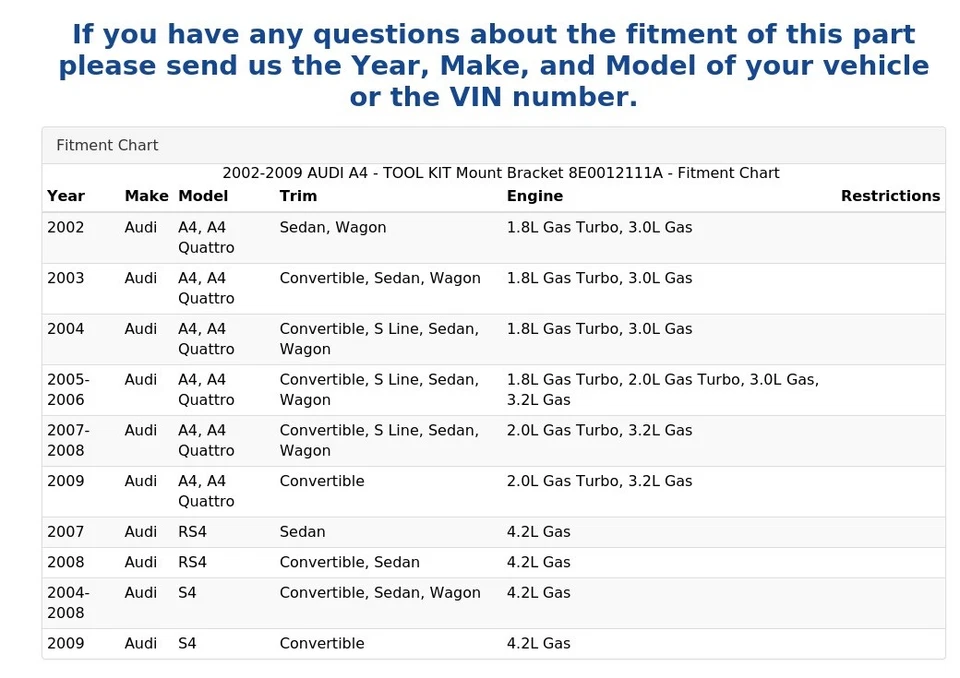Click the 2008 RS4 Convertible, Sedan cell
Screen dimensions: 960x678
[349, 562]
